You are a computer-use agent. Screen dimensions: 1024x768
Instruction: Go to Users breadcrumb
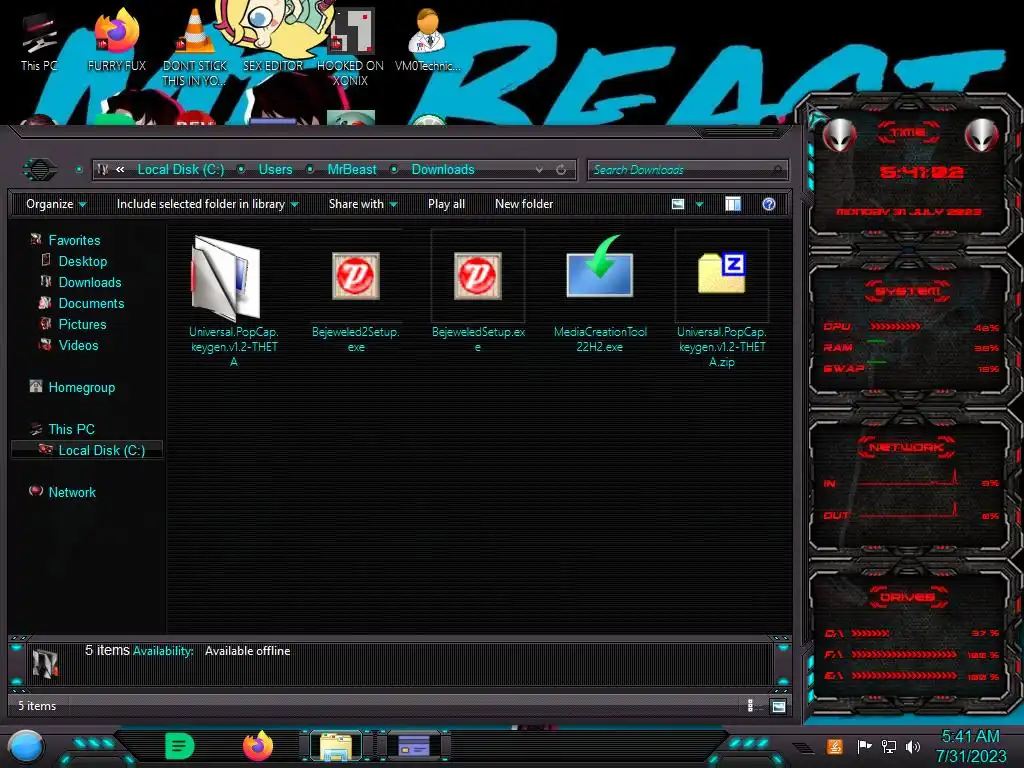276,170
